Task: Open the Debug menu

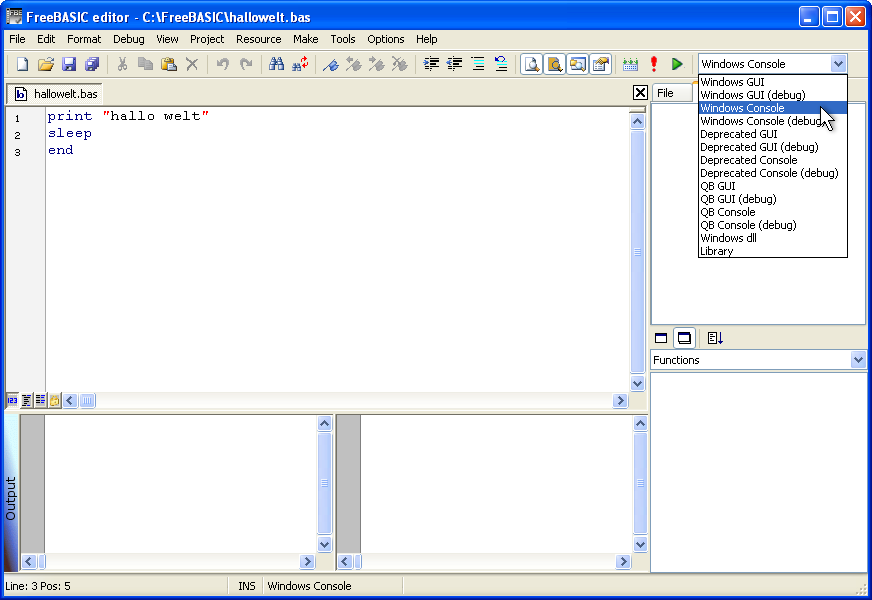Action: coord(128,39)
